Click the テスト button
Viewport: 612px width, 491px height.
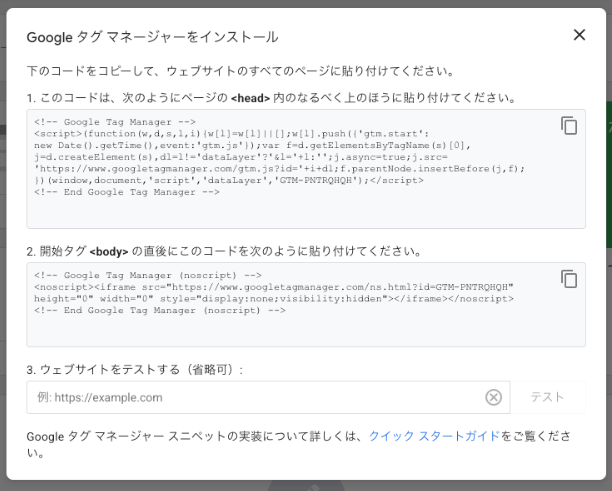548,397
